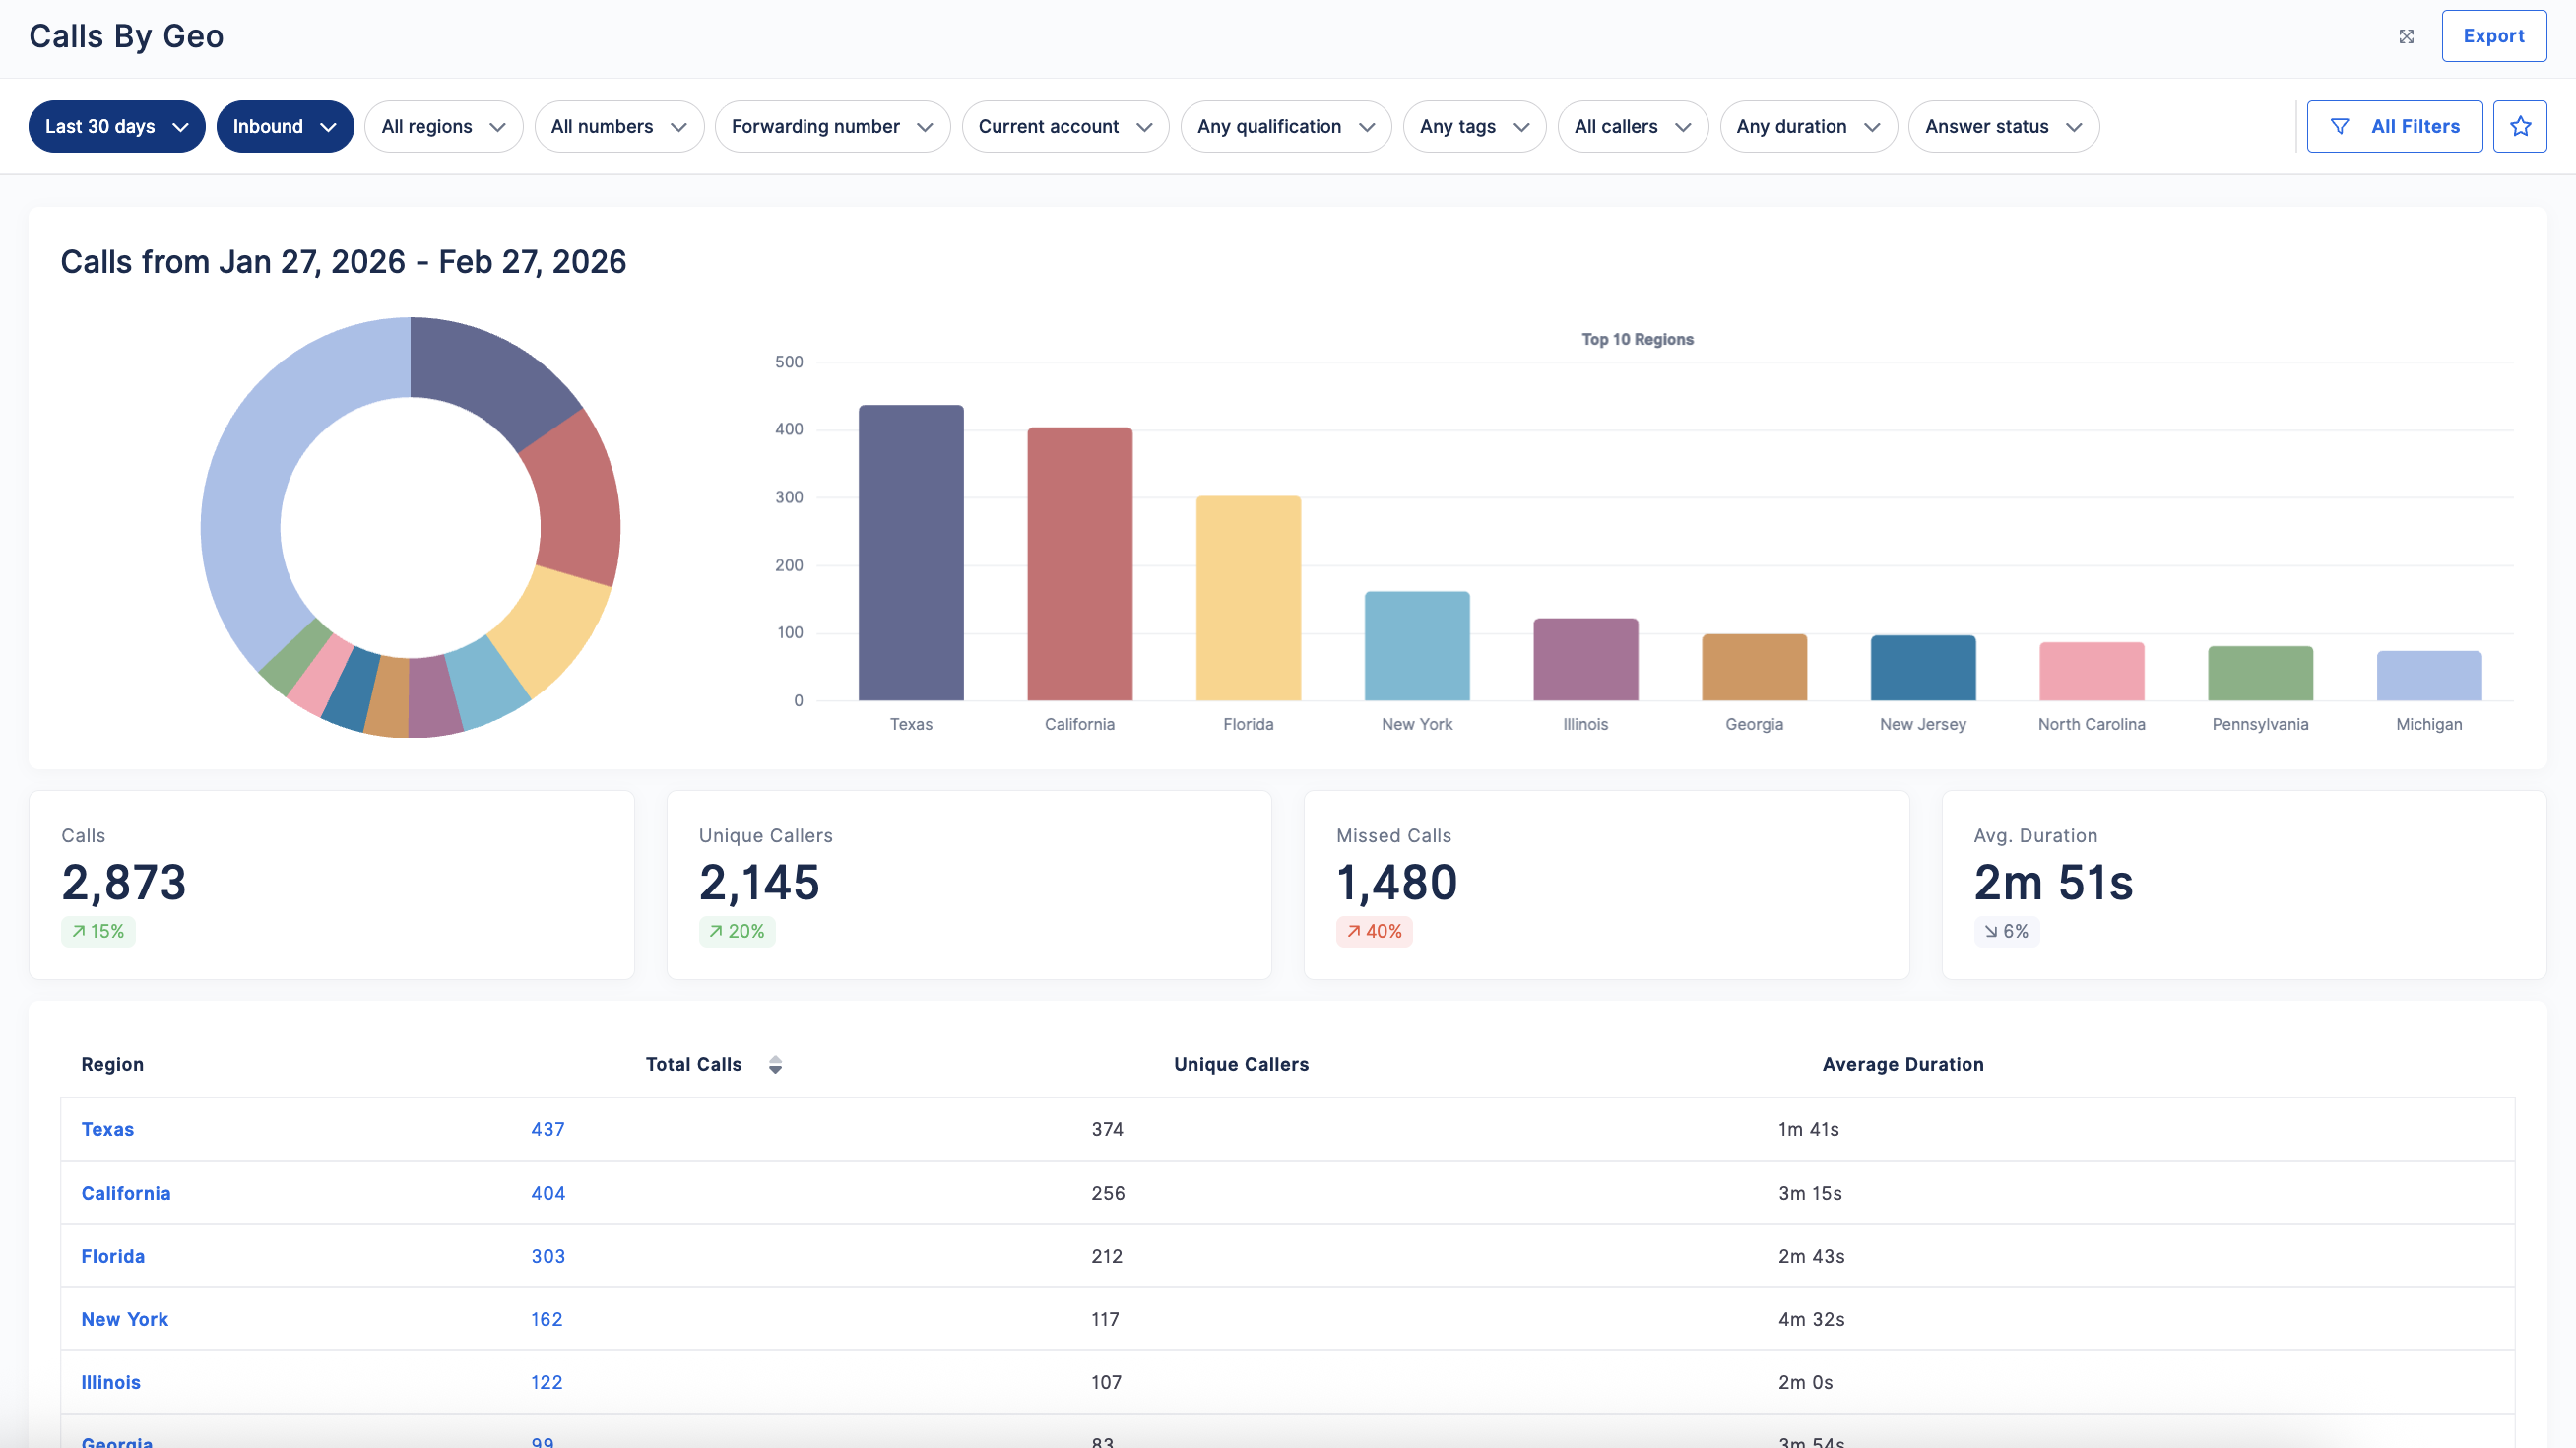Viewport: 2576px width, 1448px height.
Task: Open the Any duration filter
Action: 1808,127
